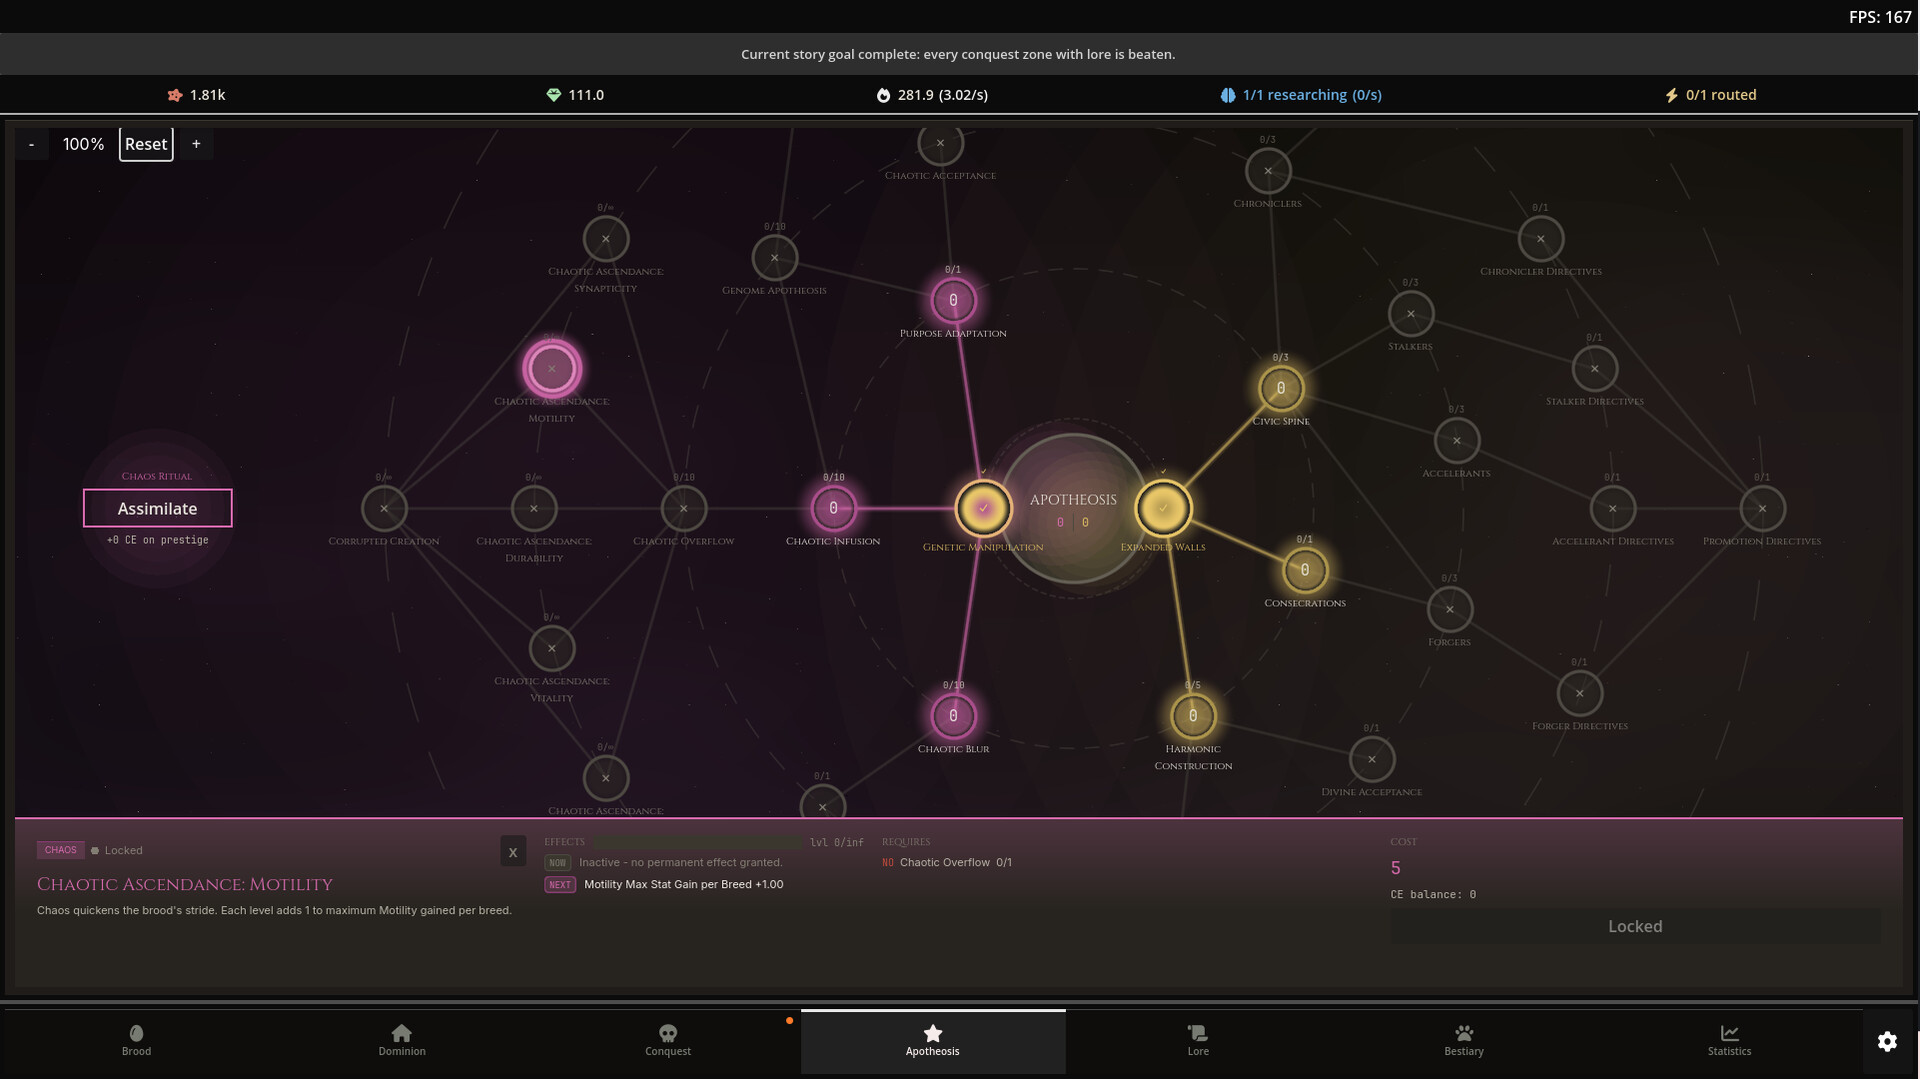Image resolution: width=1920 pixels, height=1079 pixels.
Task: Click the Genome Apotheosis node
Action: (x=775, y=258)
